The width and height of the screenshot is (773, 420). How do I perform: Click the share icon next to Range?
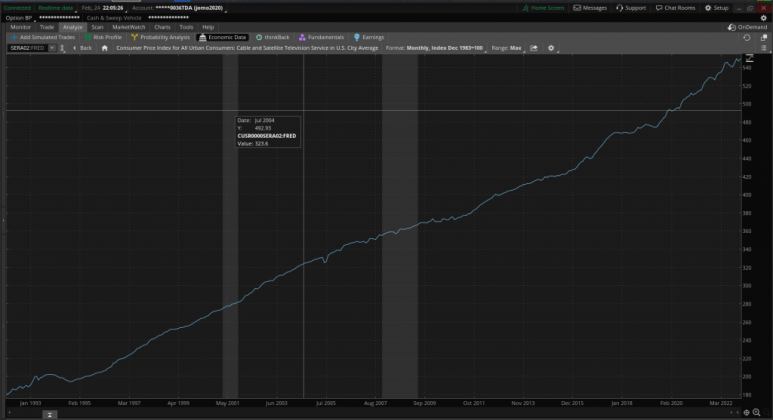[x=534, y=47]
